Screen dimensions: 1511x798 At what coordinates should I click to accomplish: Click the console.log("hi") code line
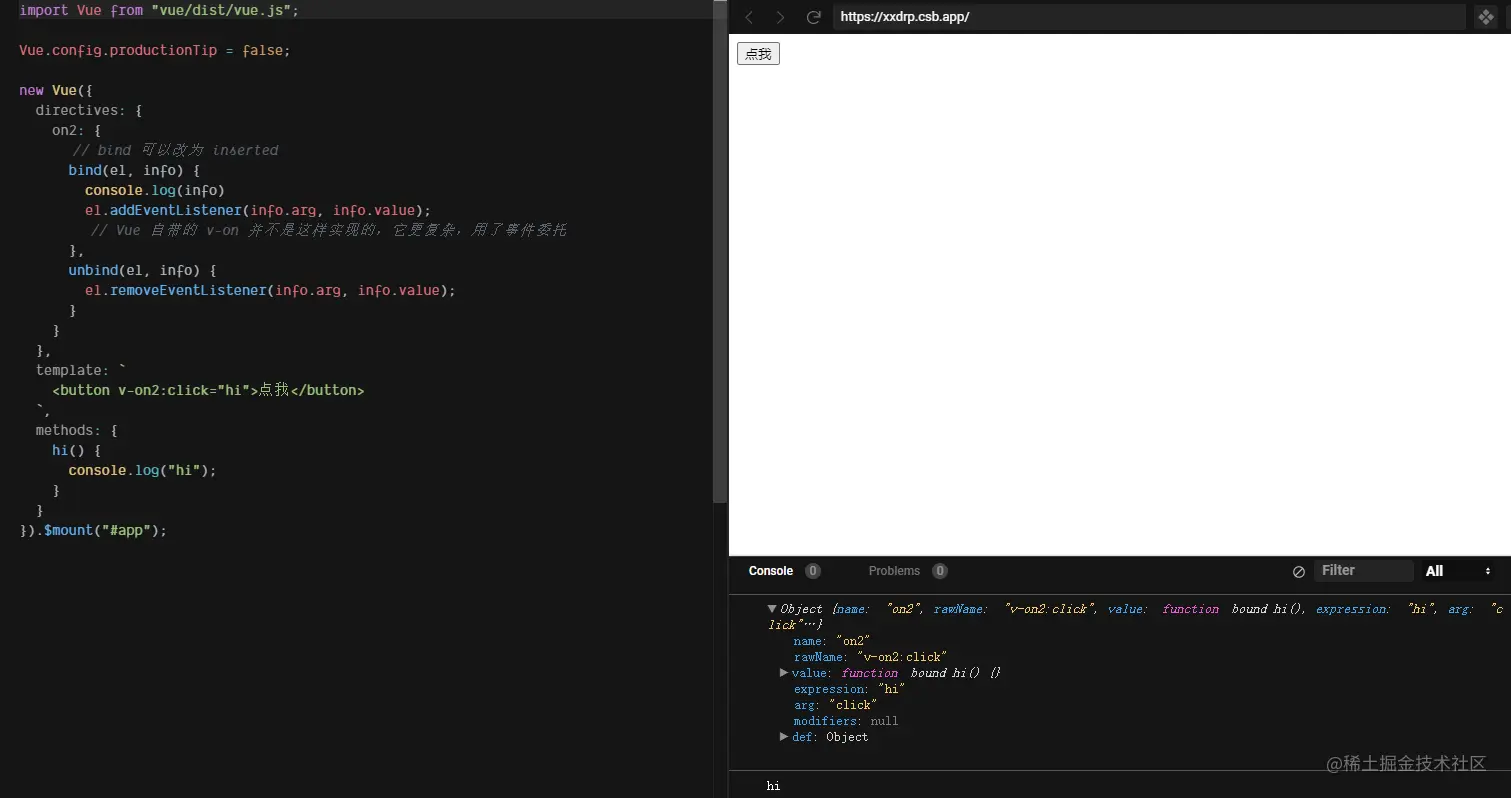143,470
